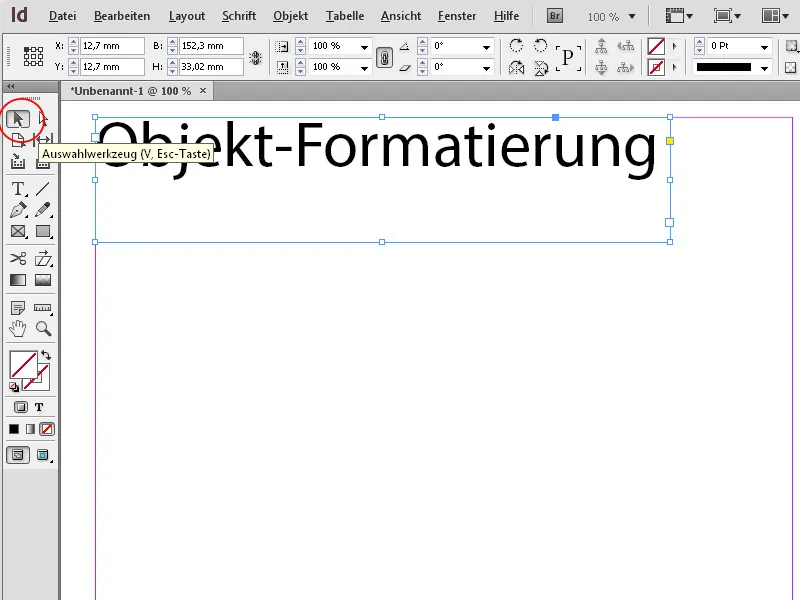Select the Free Transform tool
800x600 pixels.
pyautogui.click(x=43, y=259)
